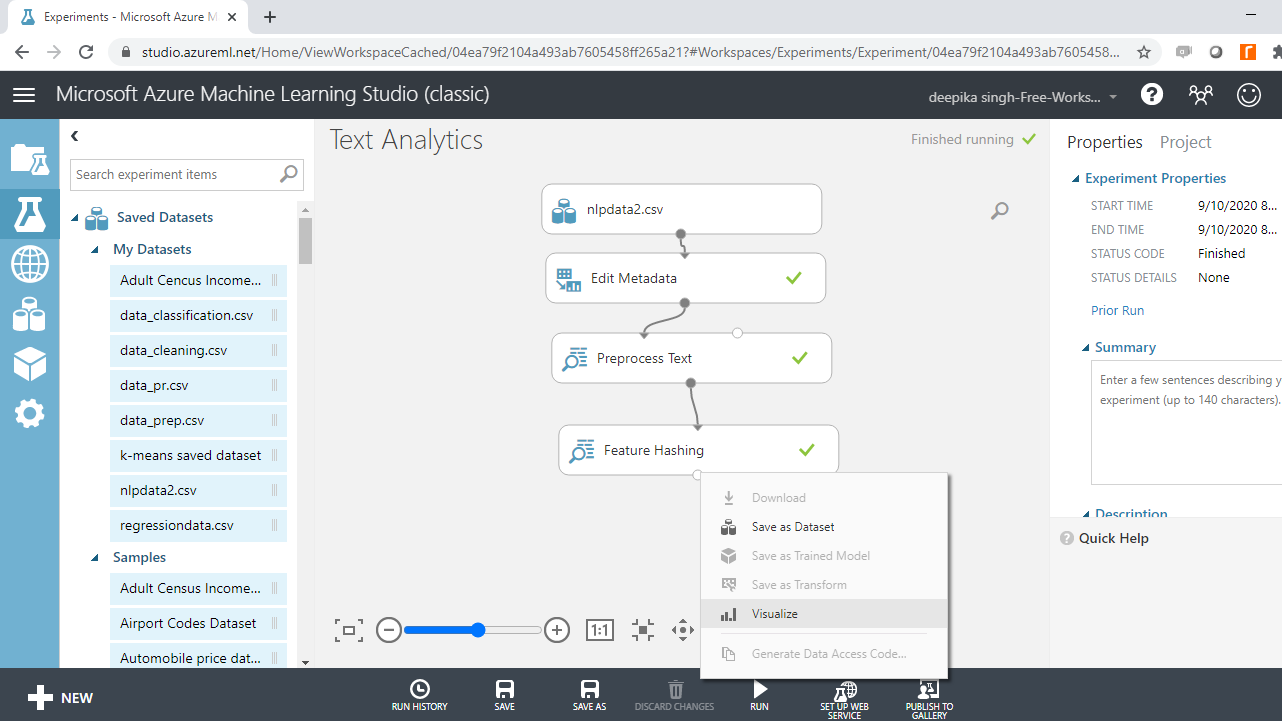The image size is (1282, 721).
Task: Open the Trained Models cube sidebar icon
Action: 29,365
